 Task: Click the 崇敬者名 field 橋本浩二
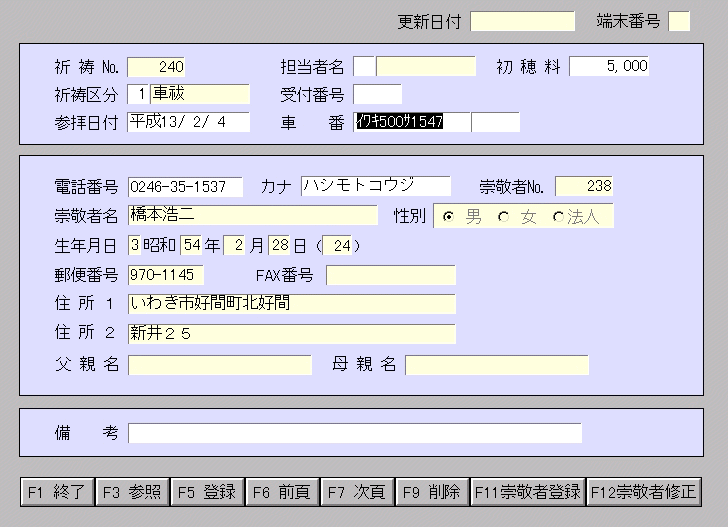pos(253,215)
